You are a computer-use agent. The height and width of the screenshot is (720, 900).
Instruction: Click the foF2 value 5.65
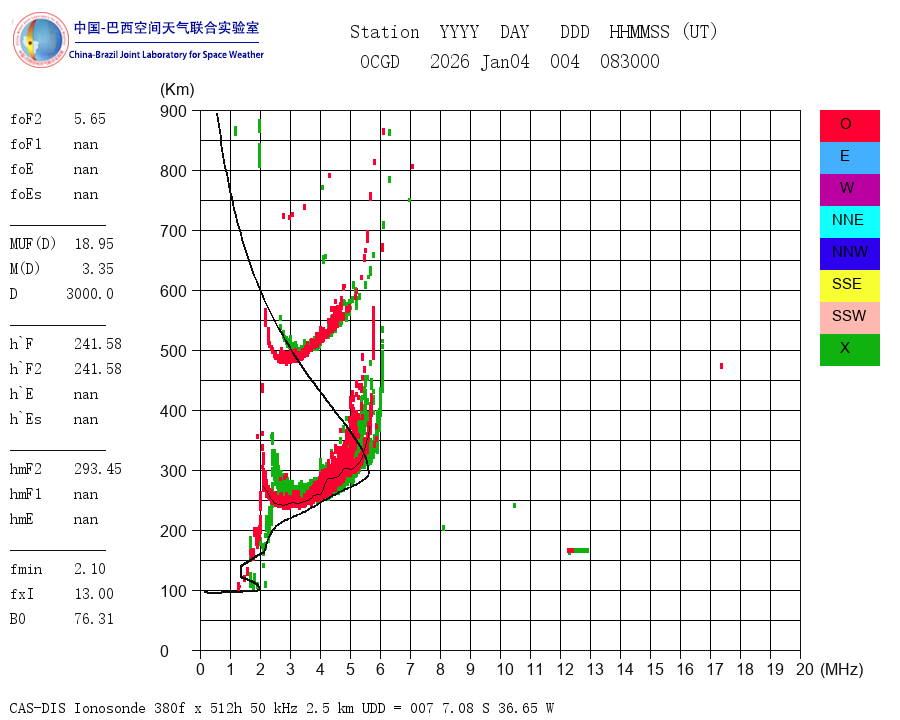point(90,119)
